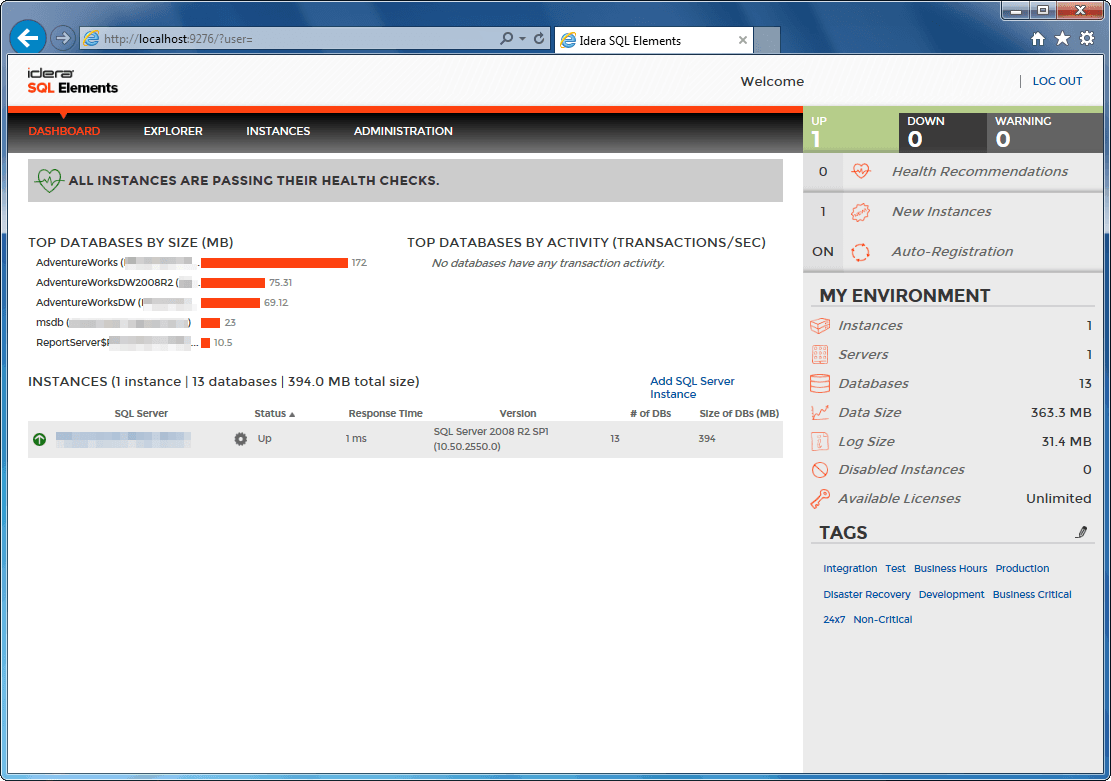Click the Response Time column header
1111x781 pixels.
[x=385, y=413]
